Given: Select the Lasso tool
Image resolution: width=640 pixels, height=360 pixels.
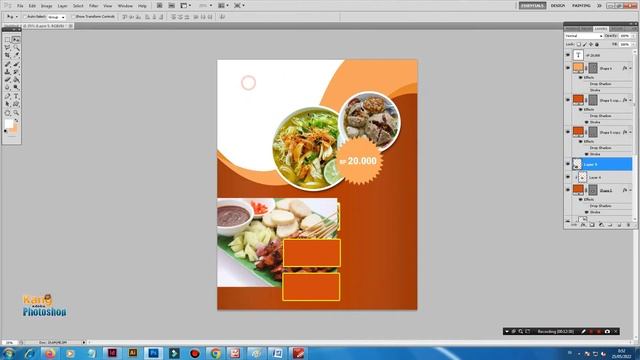Looking at the screenshot, I should [7, 47].
